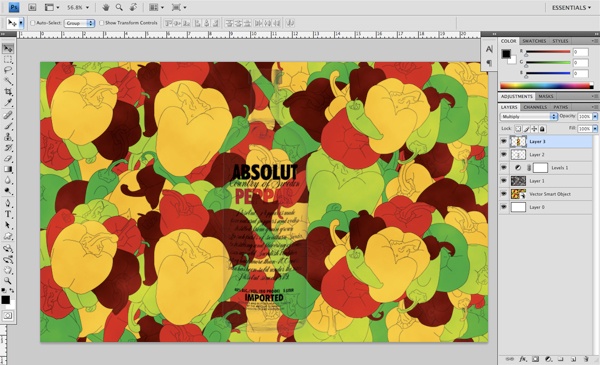The height and width of the screenshot is (365, 600).
Task: Select the Eraser tool
Action: (x=8, y=158)
